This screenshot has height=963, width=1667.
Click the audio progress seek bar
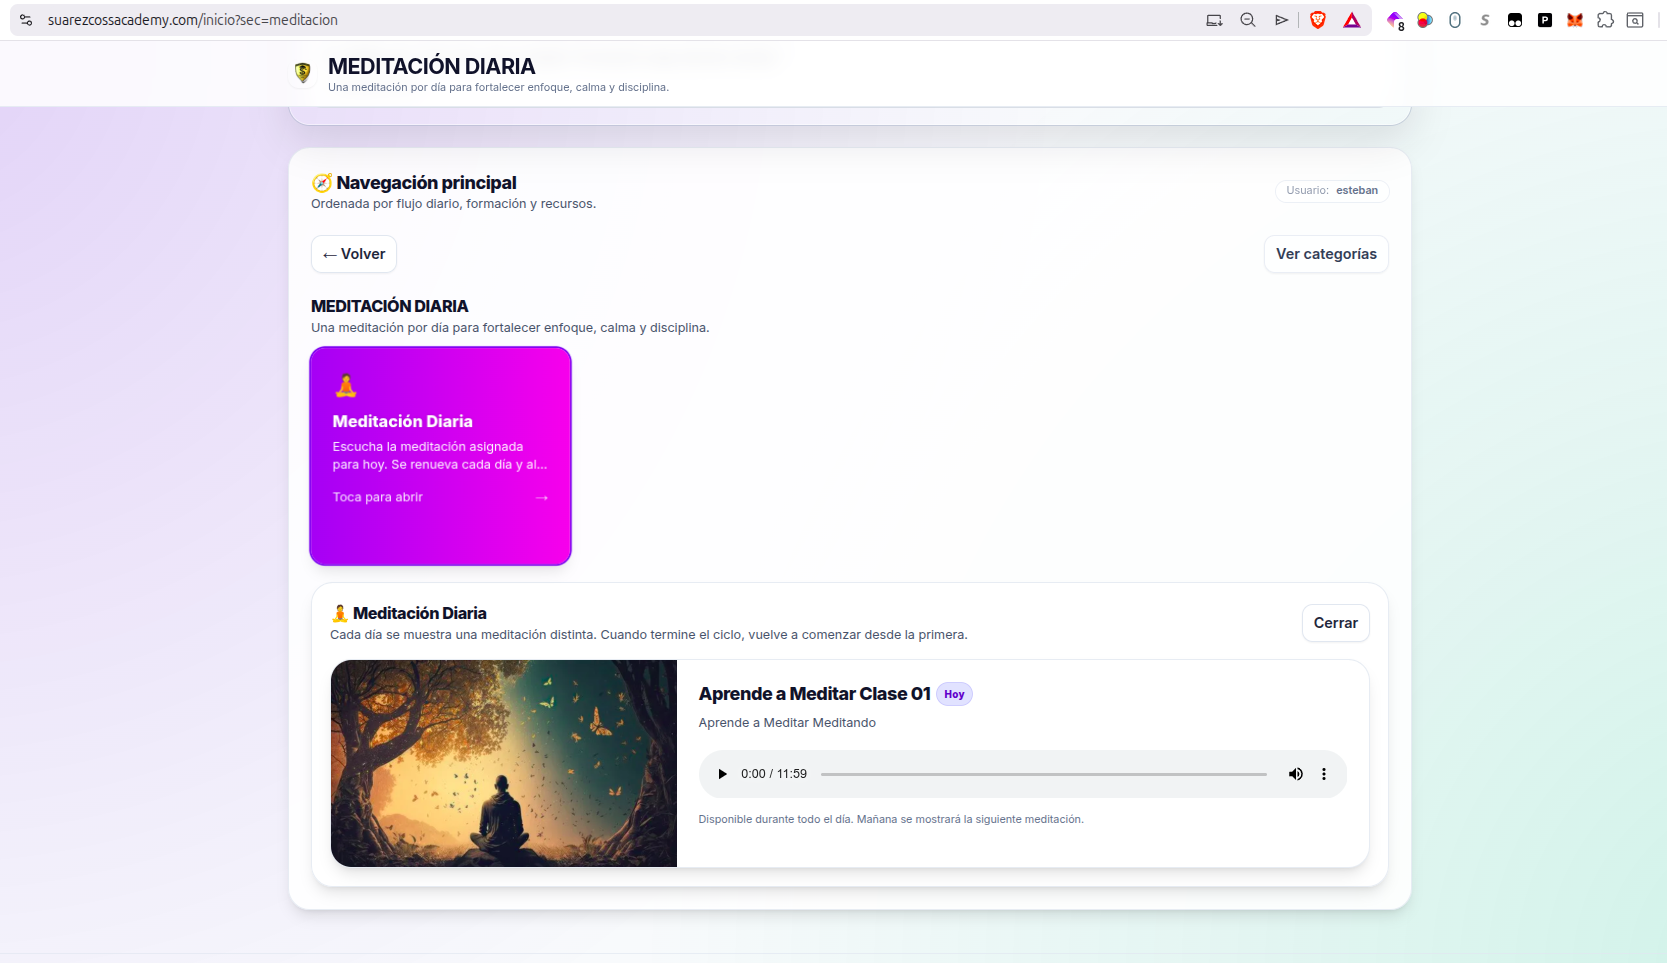tap(1043, 774)
